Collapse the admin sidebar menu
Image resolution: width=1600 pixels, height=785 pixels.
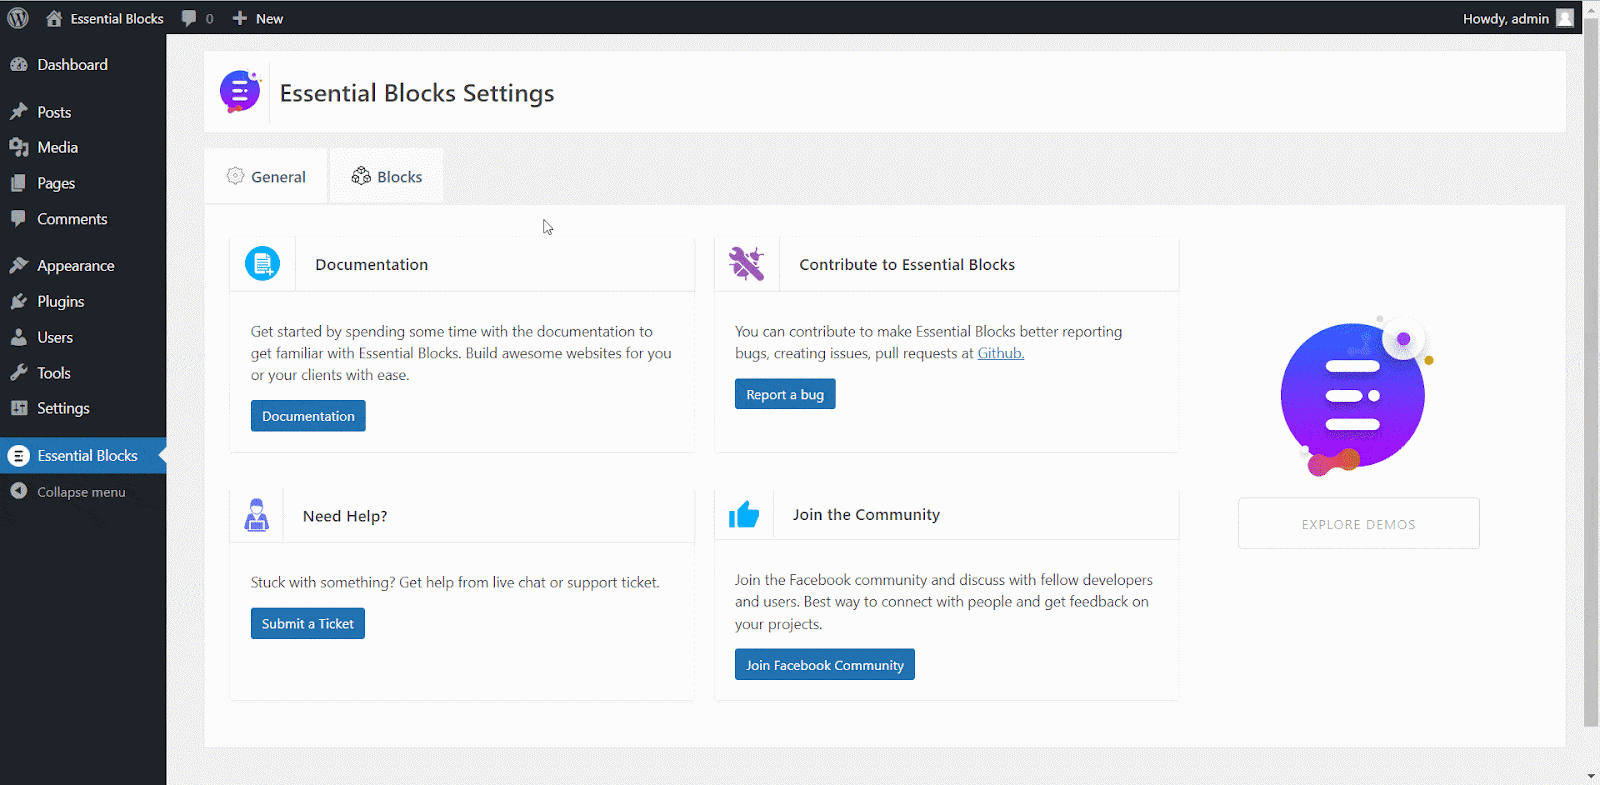pyautogui.click(x=83, y=491)
